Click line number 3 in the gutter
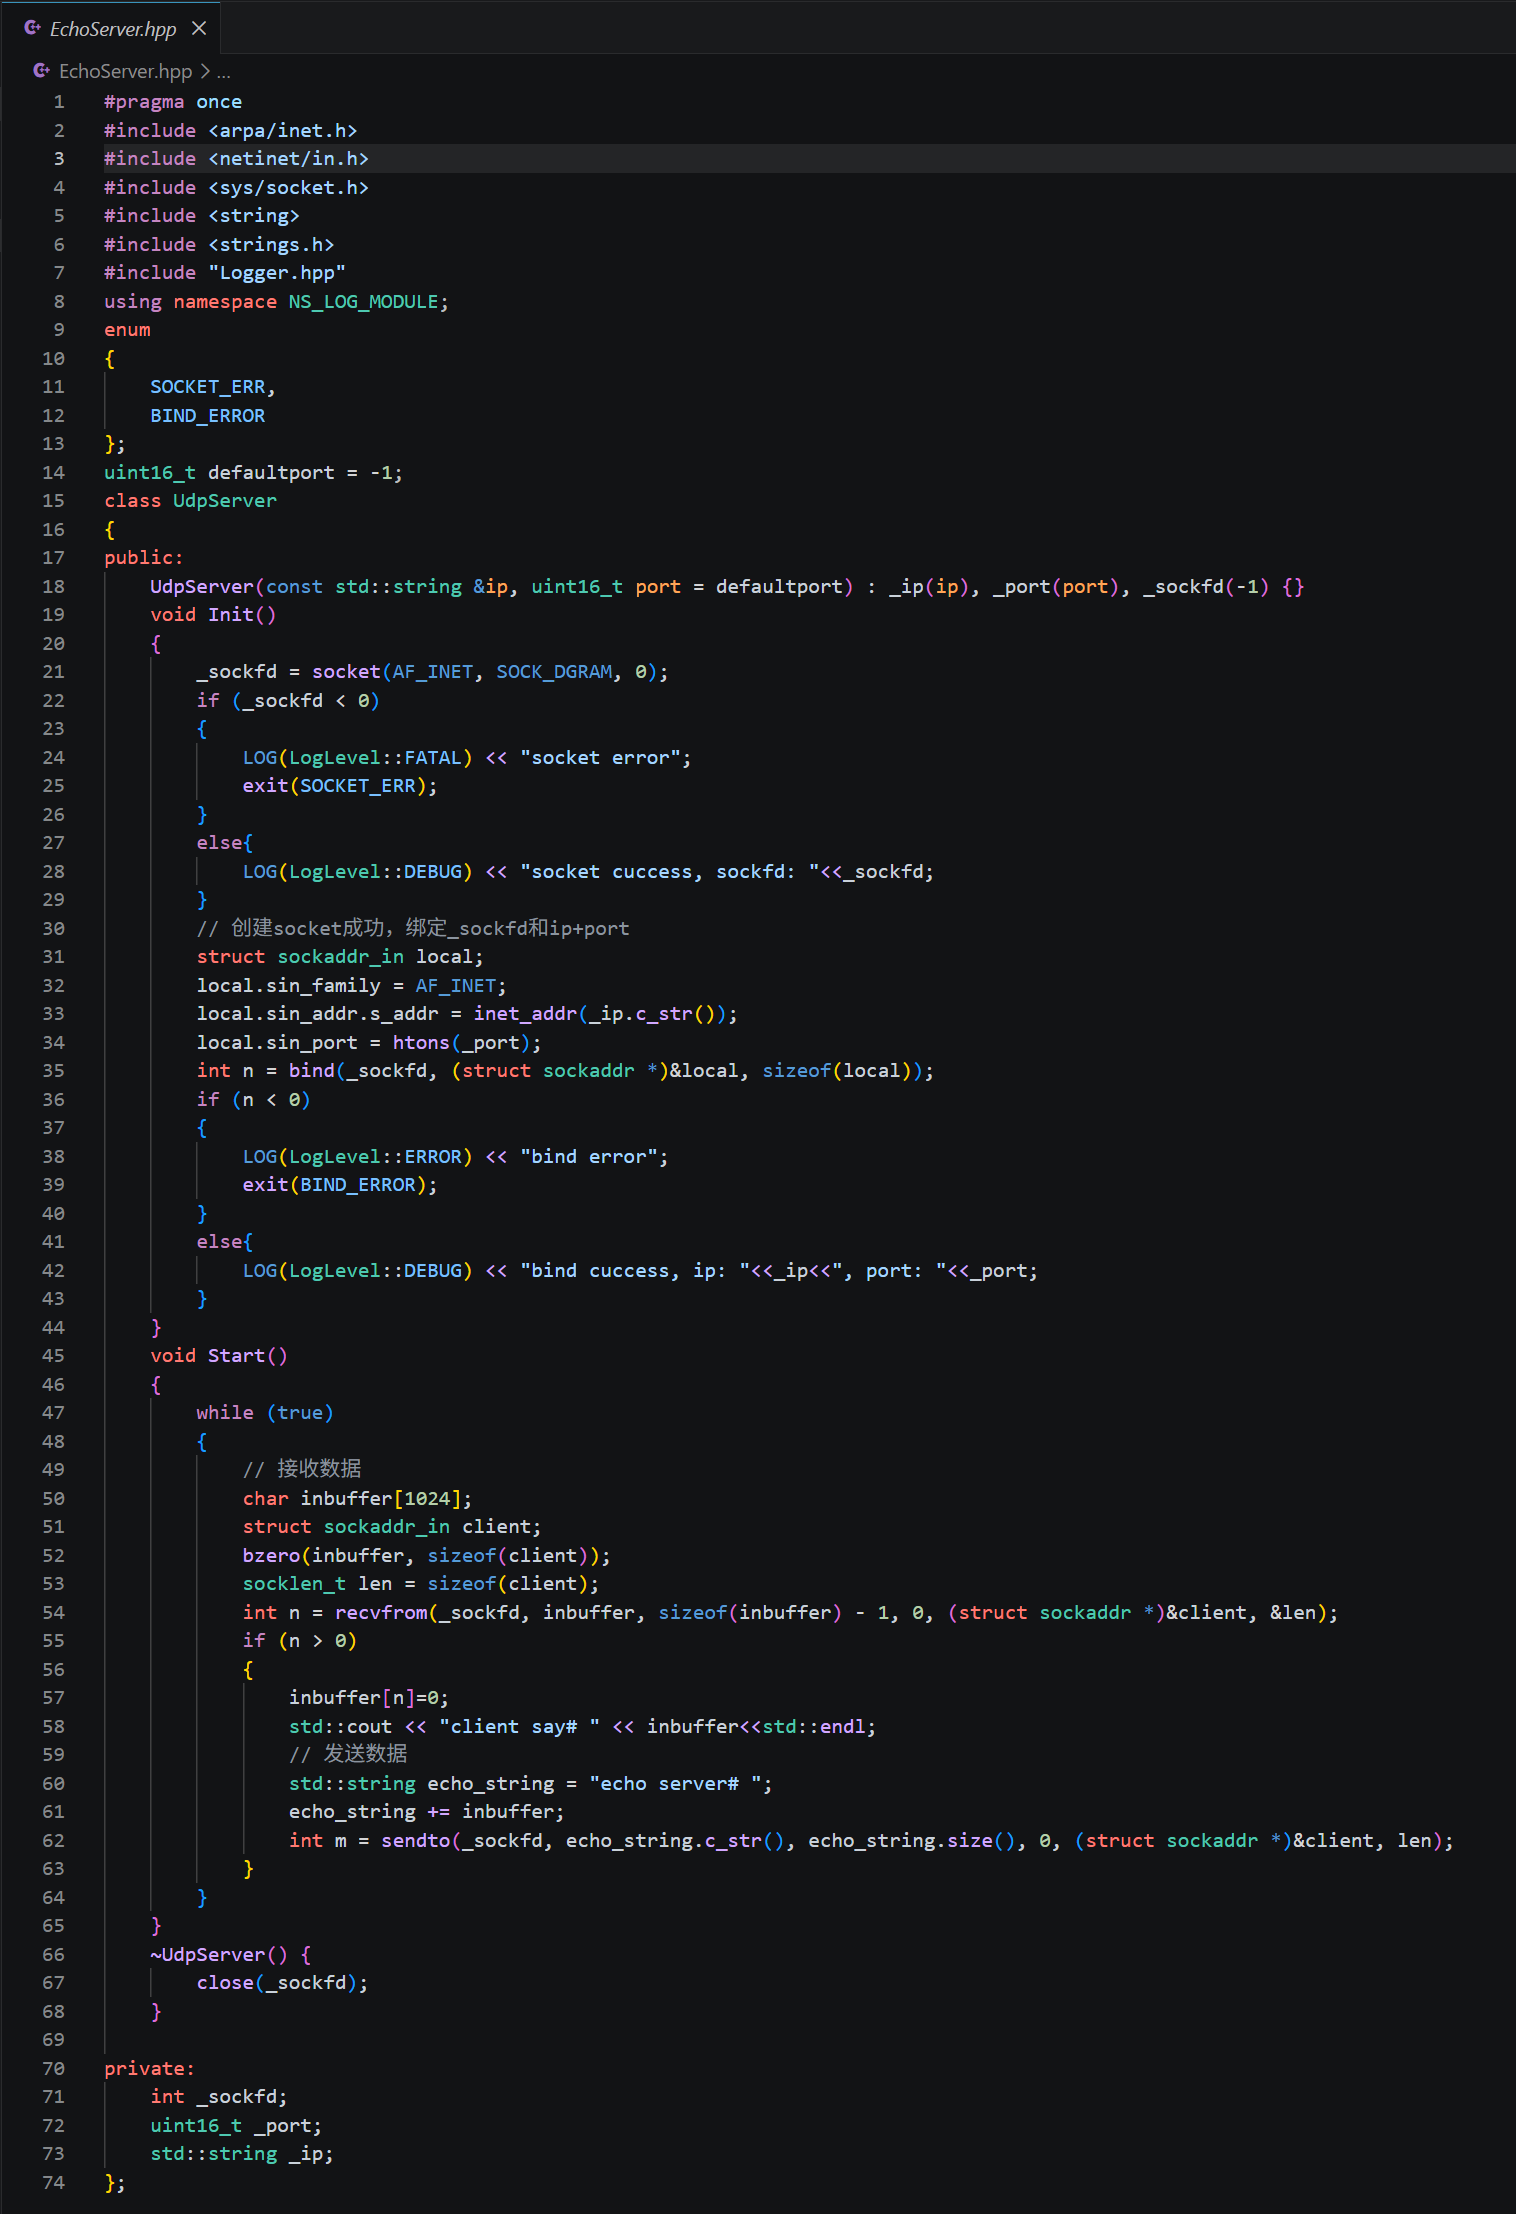 click(59, 159)
